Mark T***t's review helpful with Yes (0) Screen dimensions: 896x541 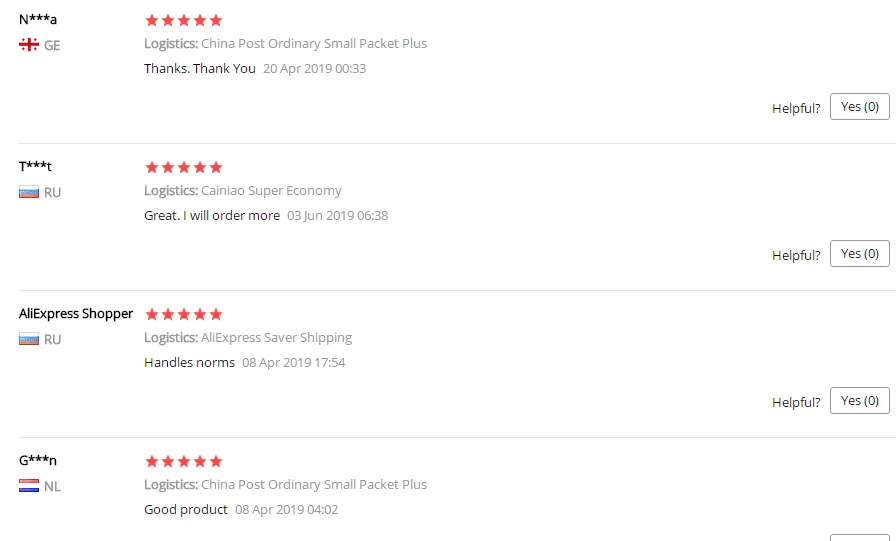coord(859,254)
